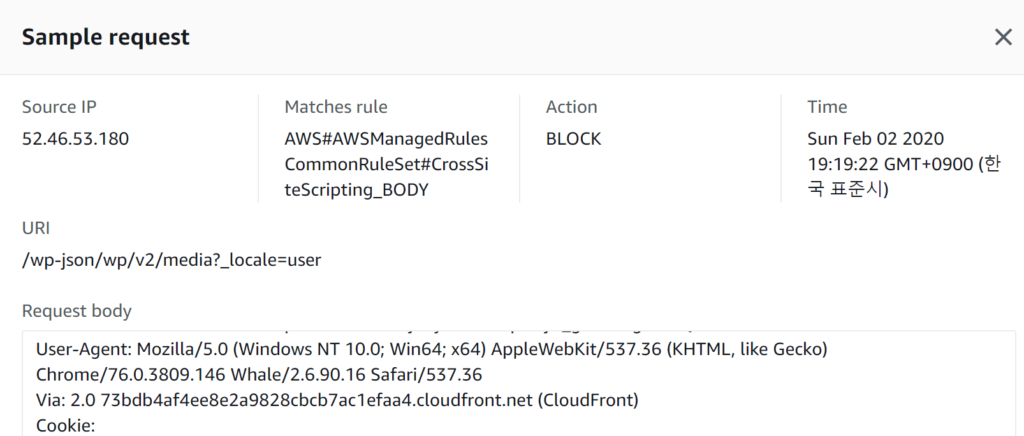Click the URI label
This screenshot has width=1024, height=436.
pos(37,227)
